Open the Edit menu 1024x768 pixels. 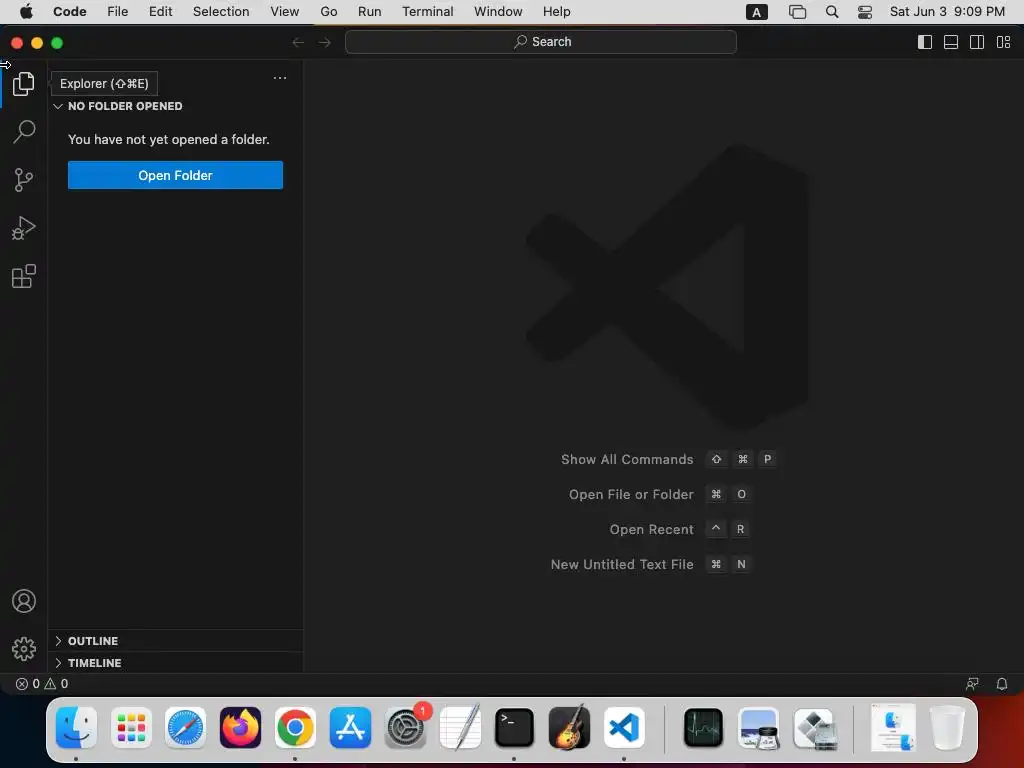click(160, 12)
